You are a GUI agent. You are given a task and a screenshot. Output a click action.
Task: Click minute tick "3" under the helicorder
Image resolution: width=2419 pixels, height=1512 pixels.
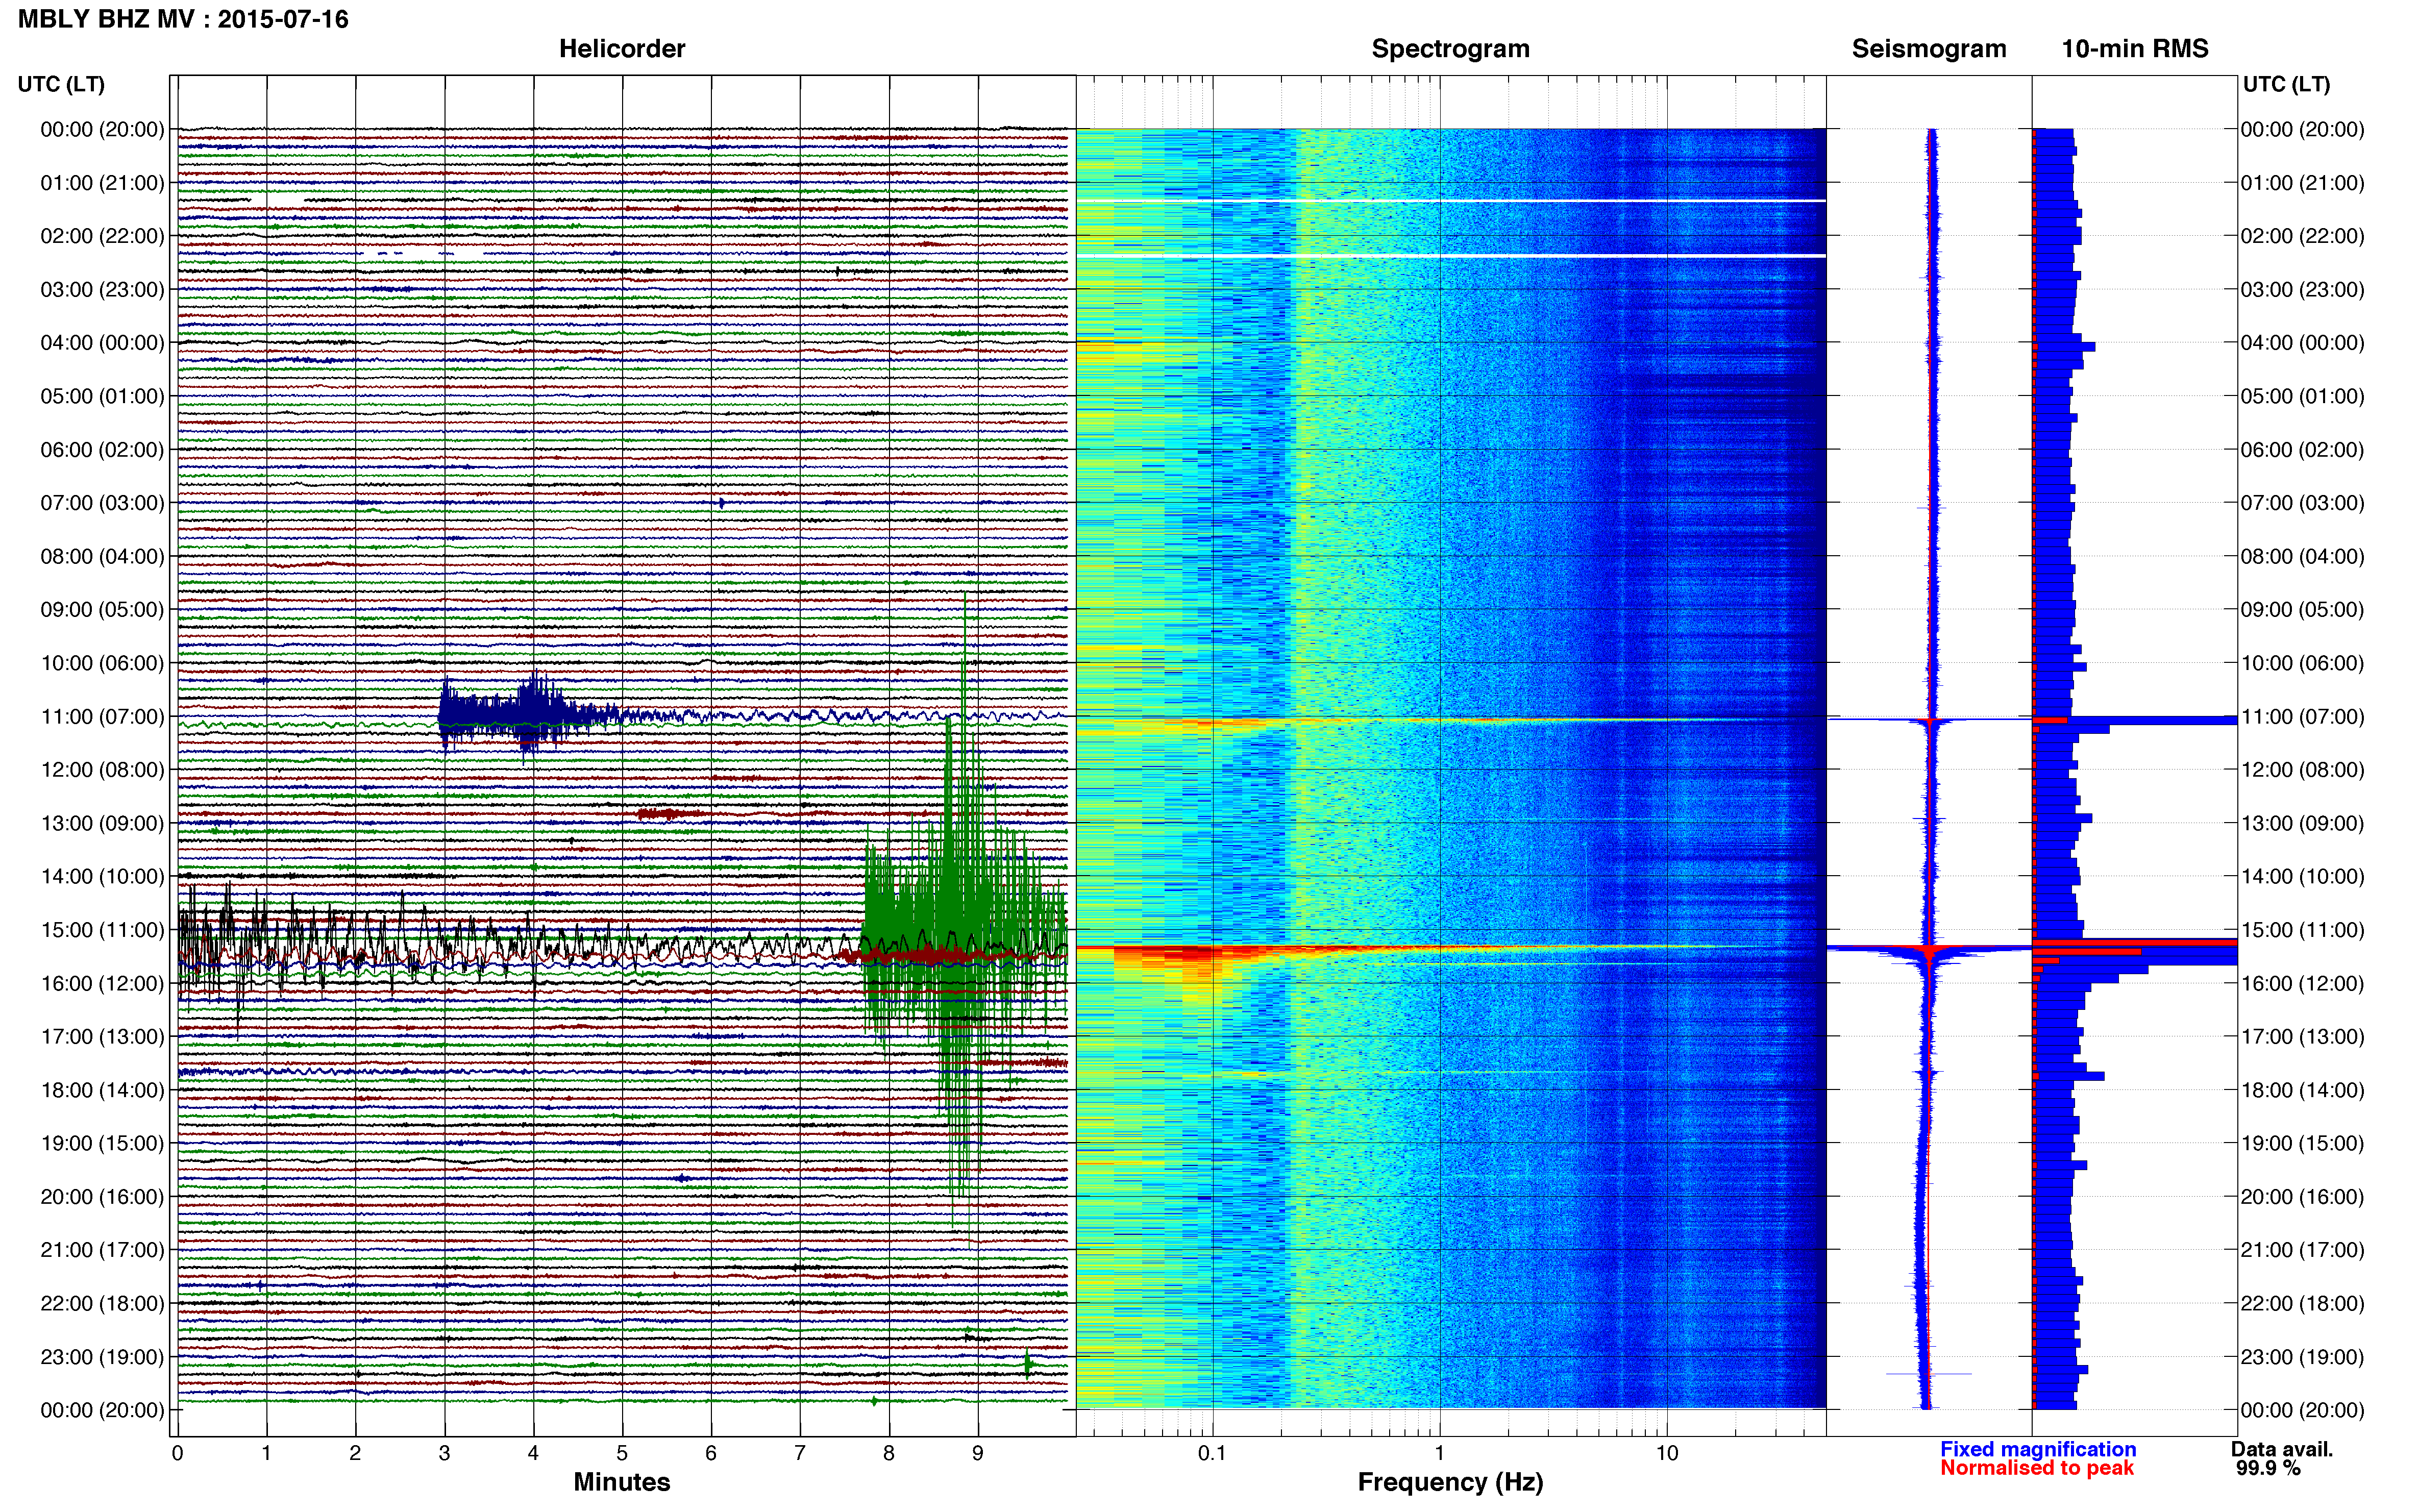click(444, 1453)
